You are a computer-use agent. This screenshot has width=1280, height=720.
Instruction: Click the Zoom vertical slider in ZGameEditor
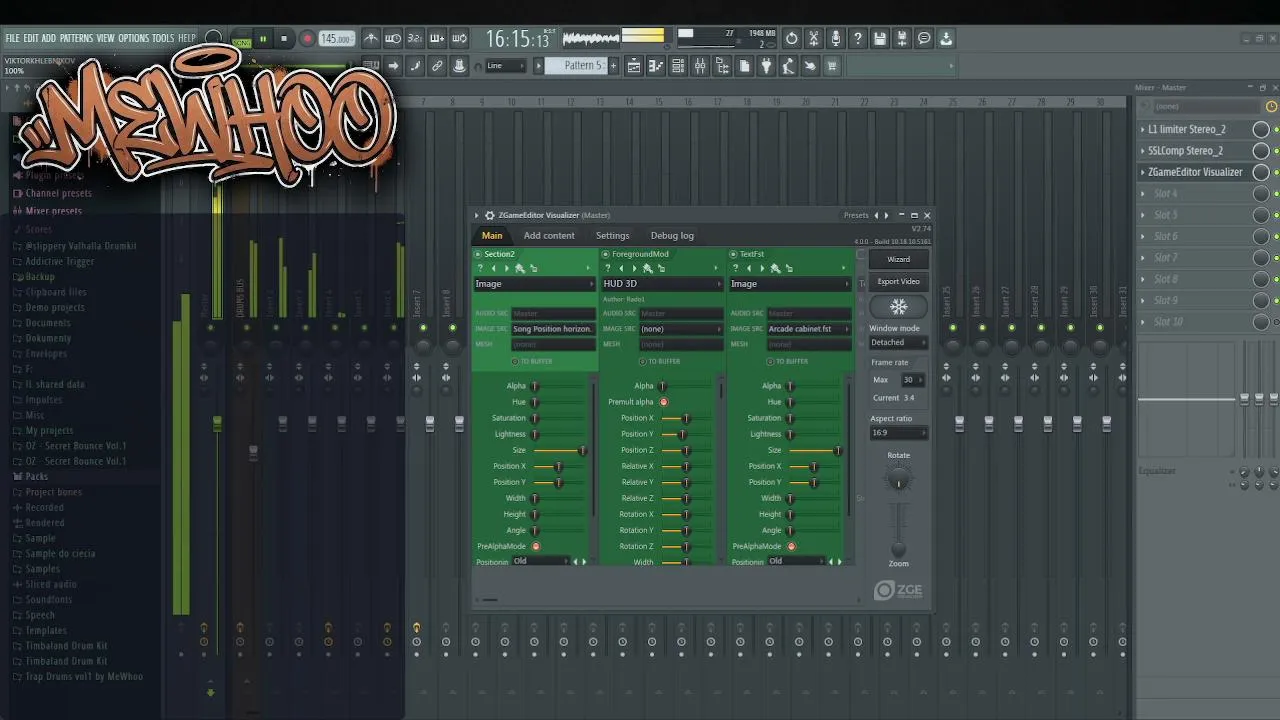pyautogui.click(x=898, y=531)
